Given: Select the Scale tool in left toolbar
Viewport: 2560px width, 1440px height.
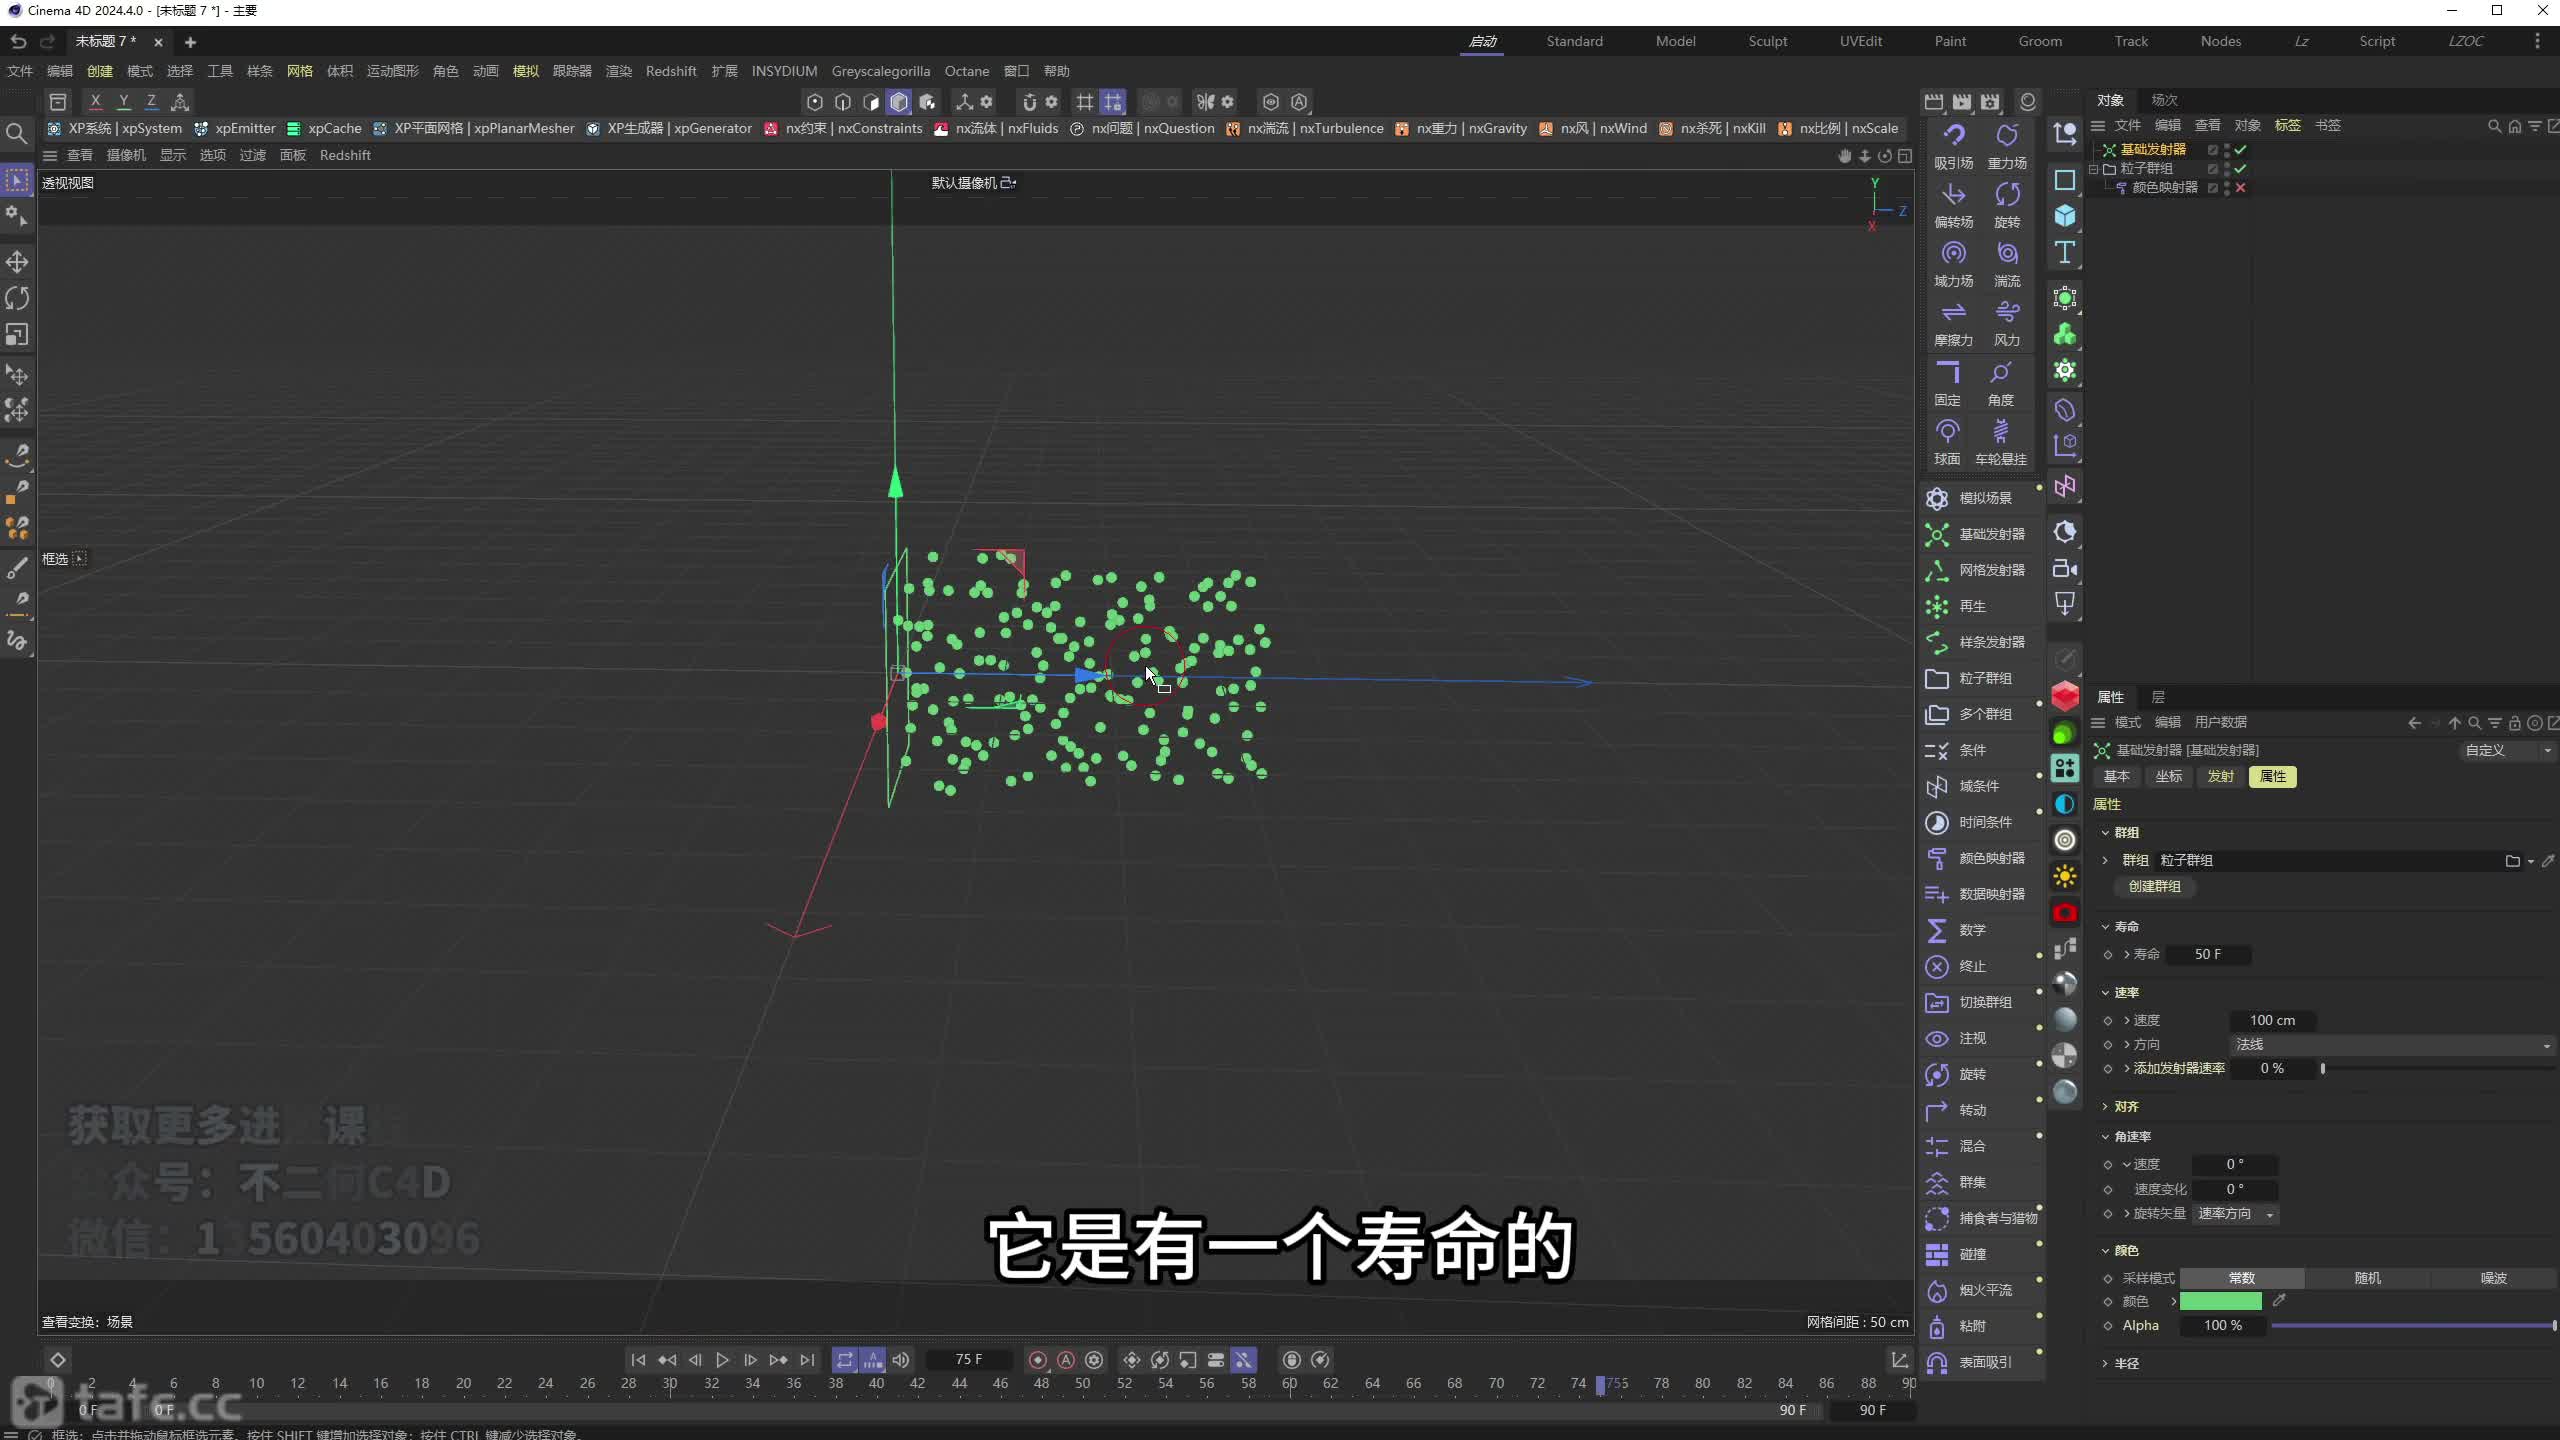Looking at the screenshot, I should pyautogui.click(x=17, y=335).
